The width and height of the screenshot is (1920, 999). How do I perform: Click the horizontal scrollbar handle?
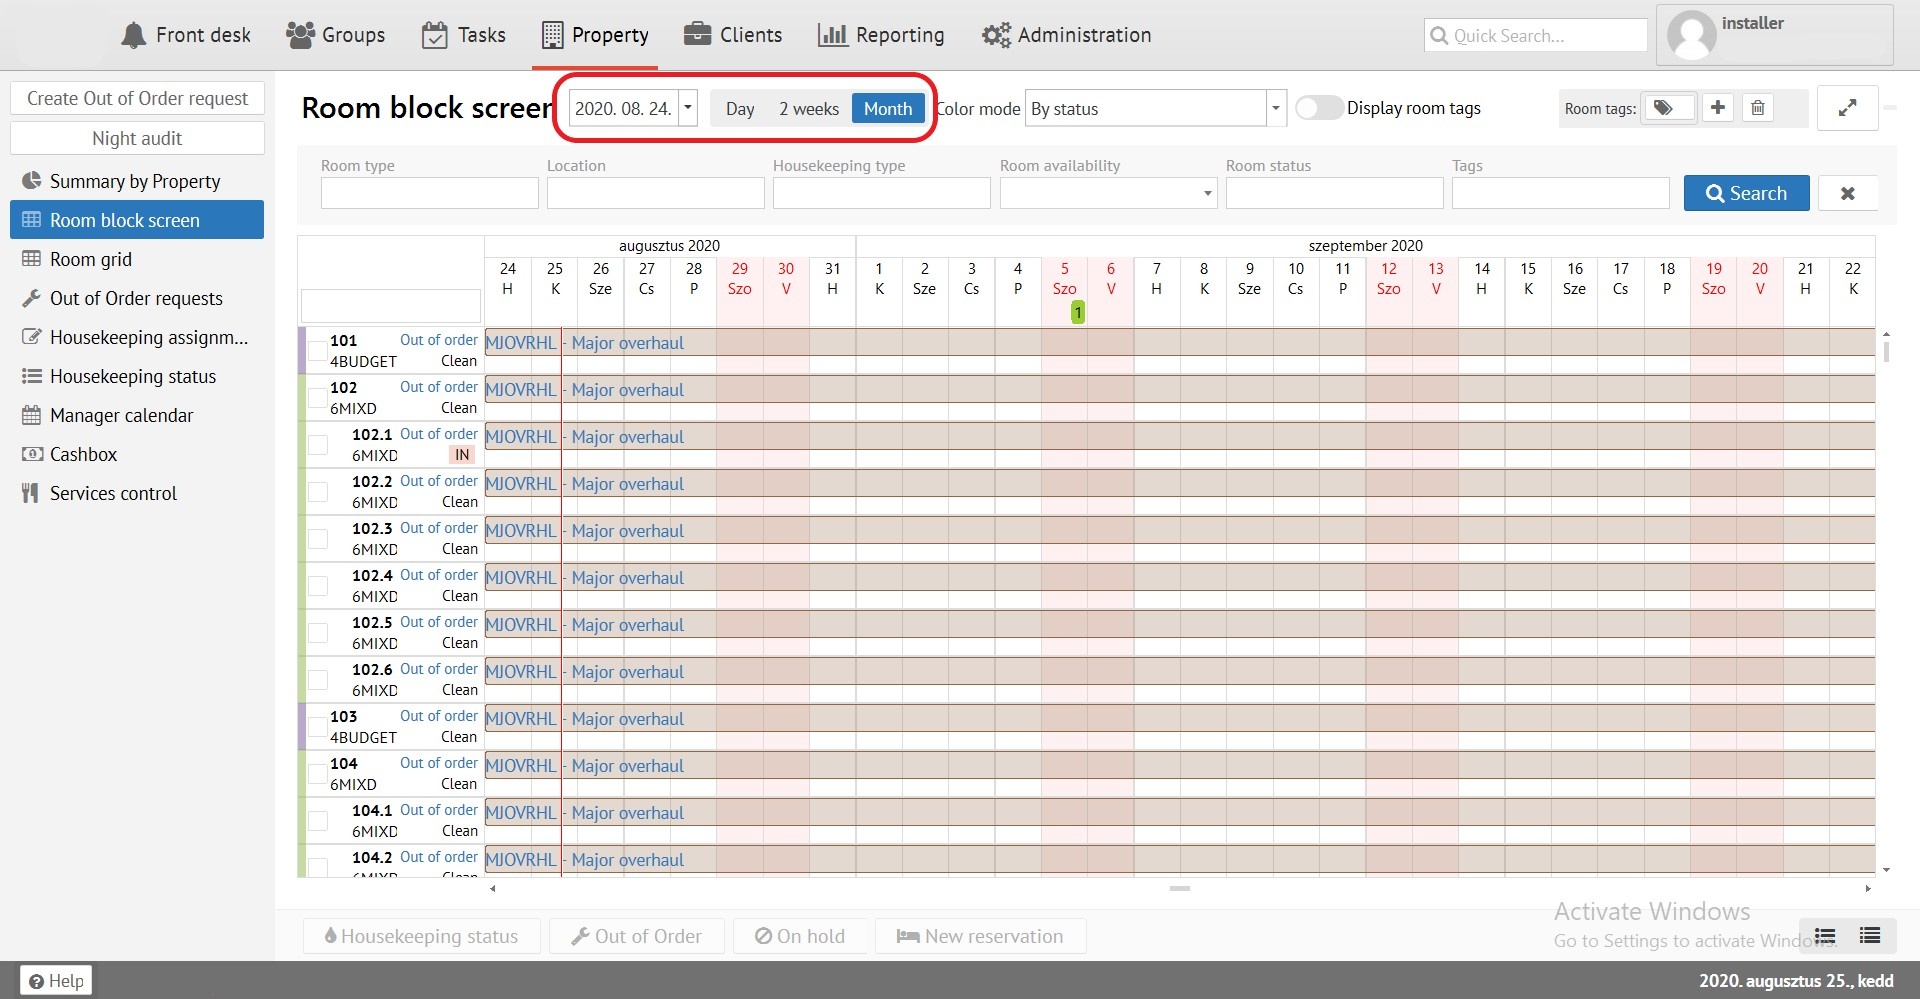pos(1180,888)
